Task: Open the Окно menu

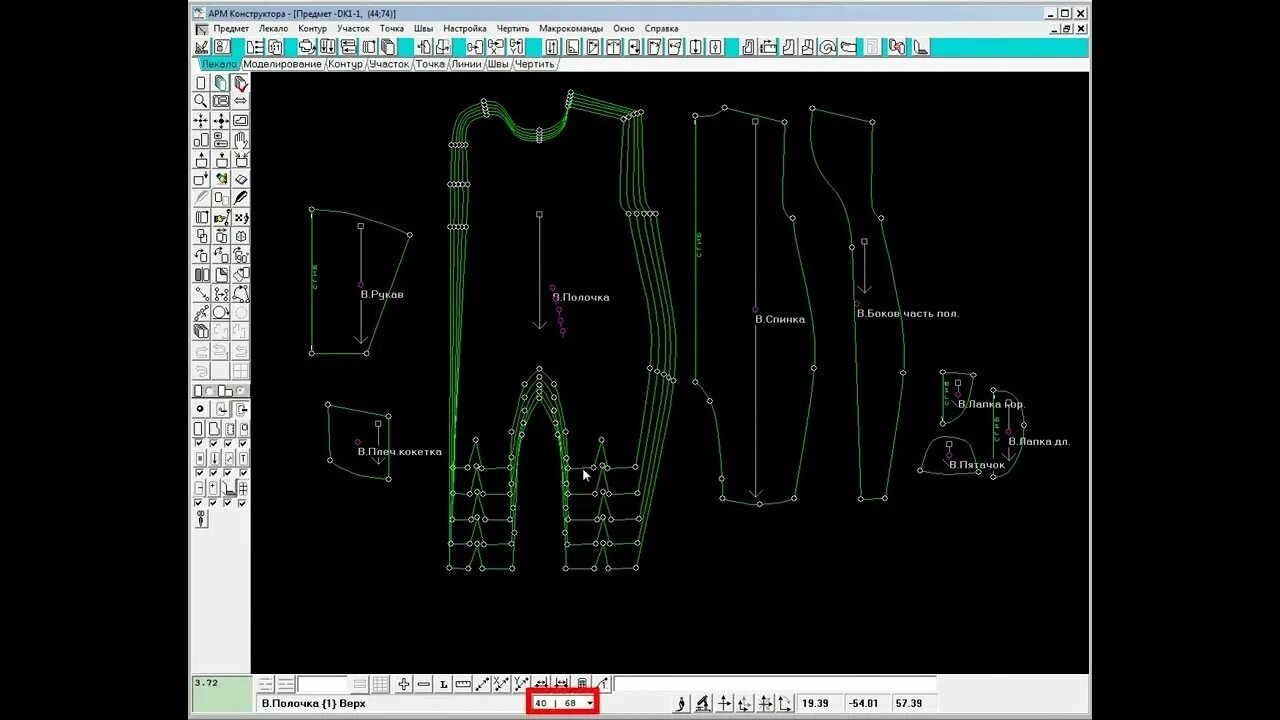Action: [623, 28]
